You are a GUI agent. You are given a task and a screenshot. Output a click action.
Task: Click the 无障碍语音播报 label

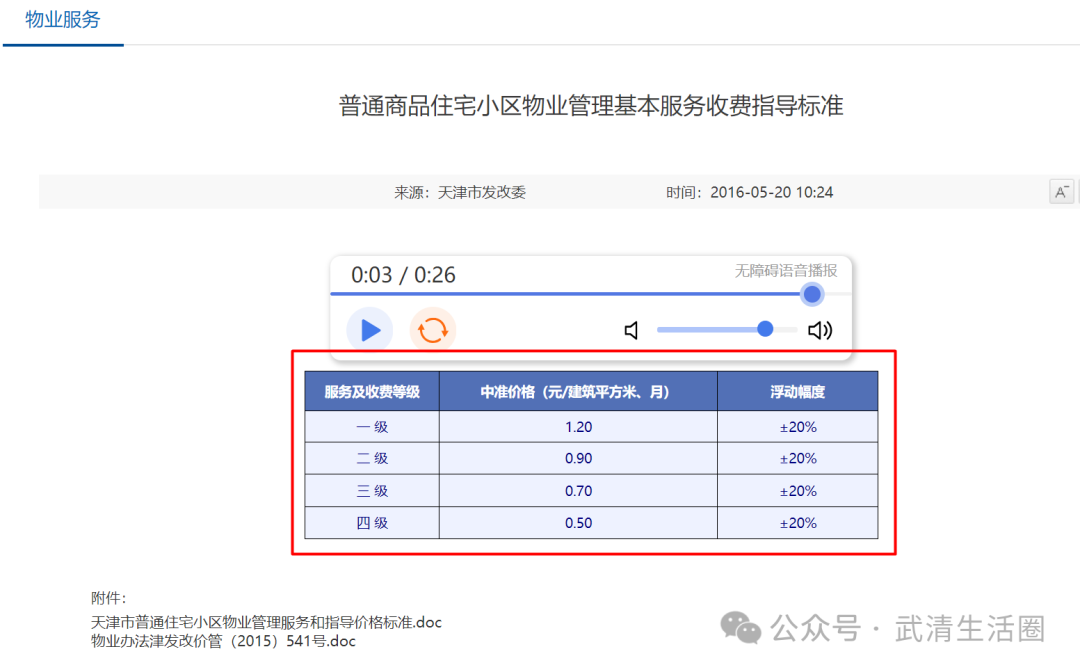coord(786,271)
